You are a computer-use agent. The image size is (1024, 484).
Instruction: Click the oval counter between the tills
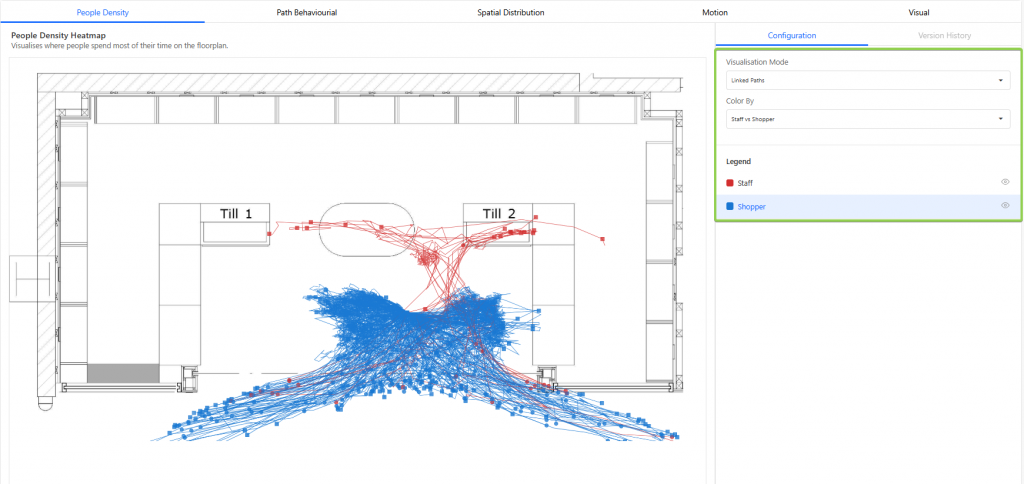(366, 227)
